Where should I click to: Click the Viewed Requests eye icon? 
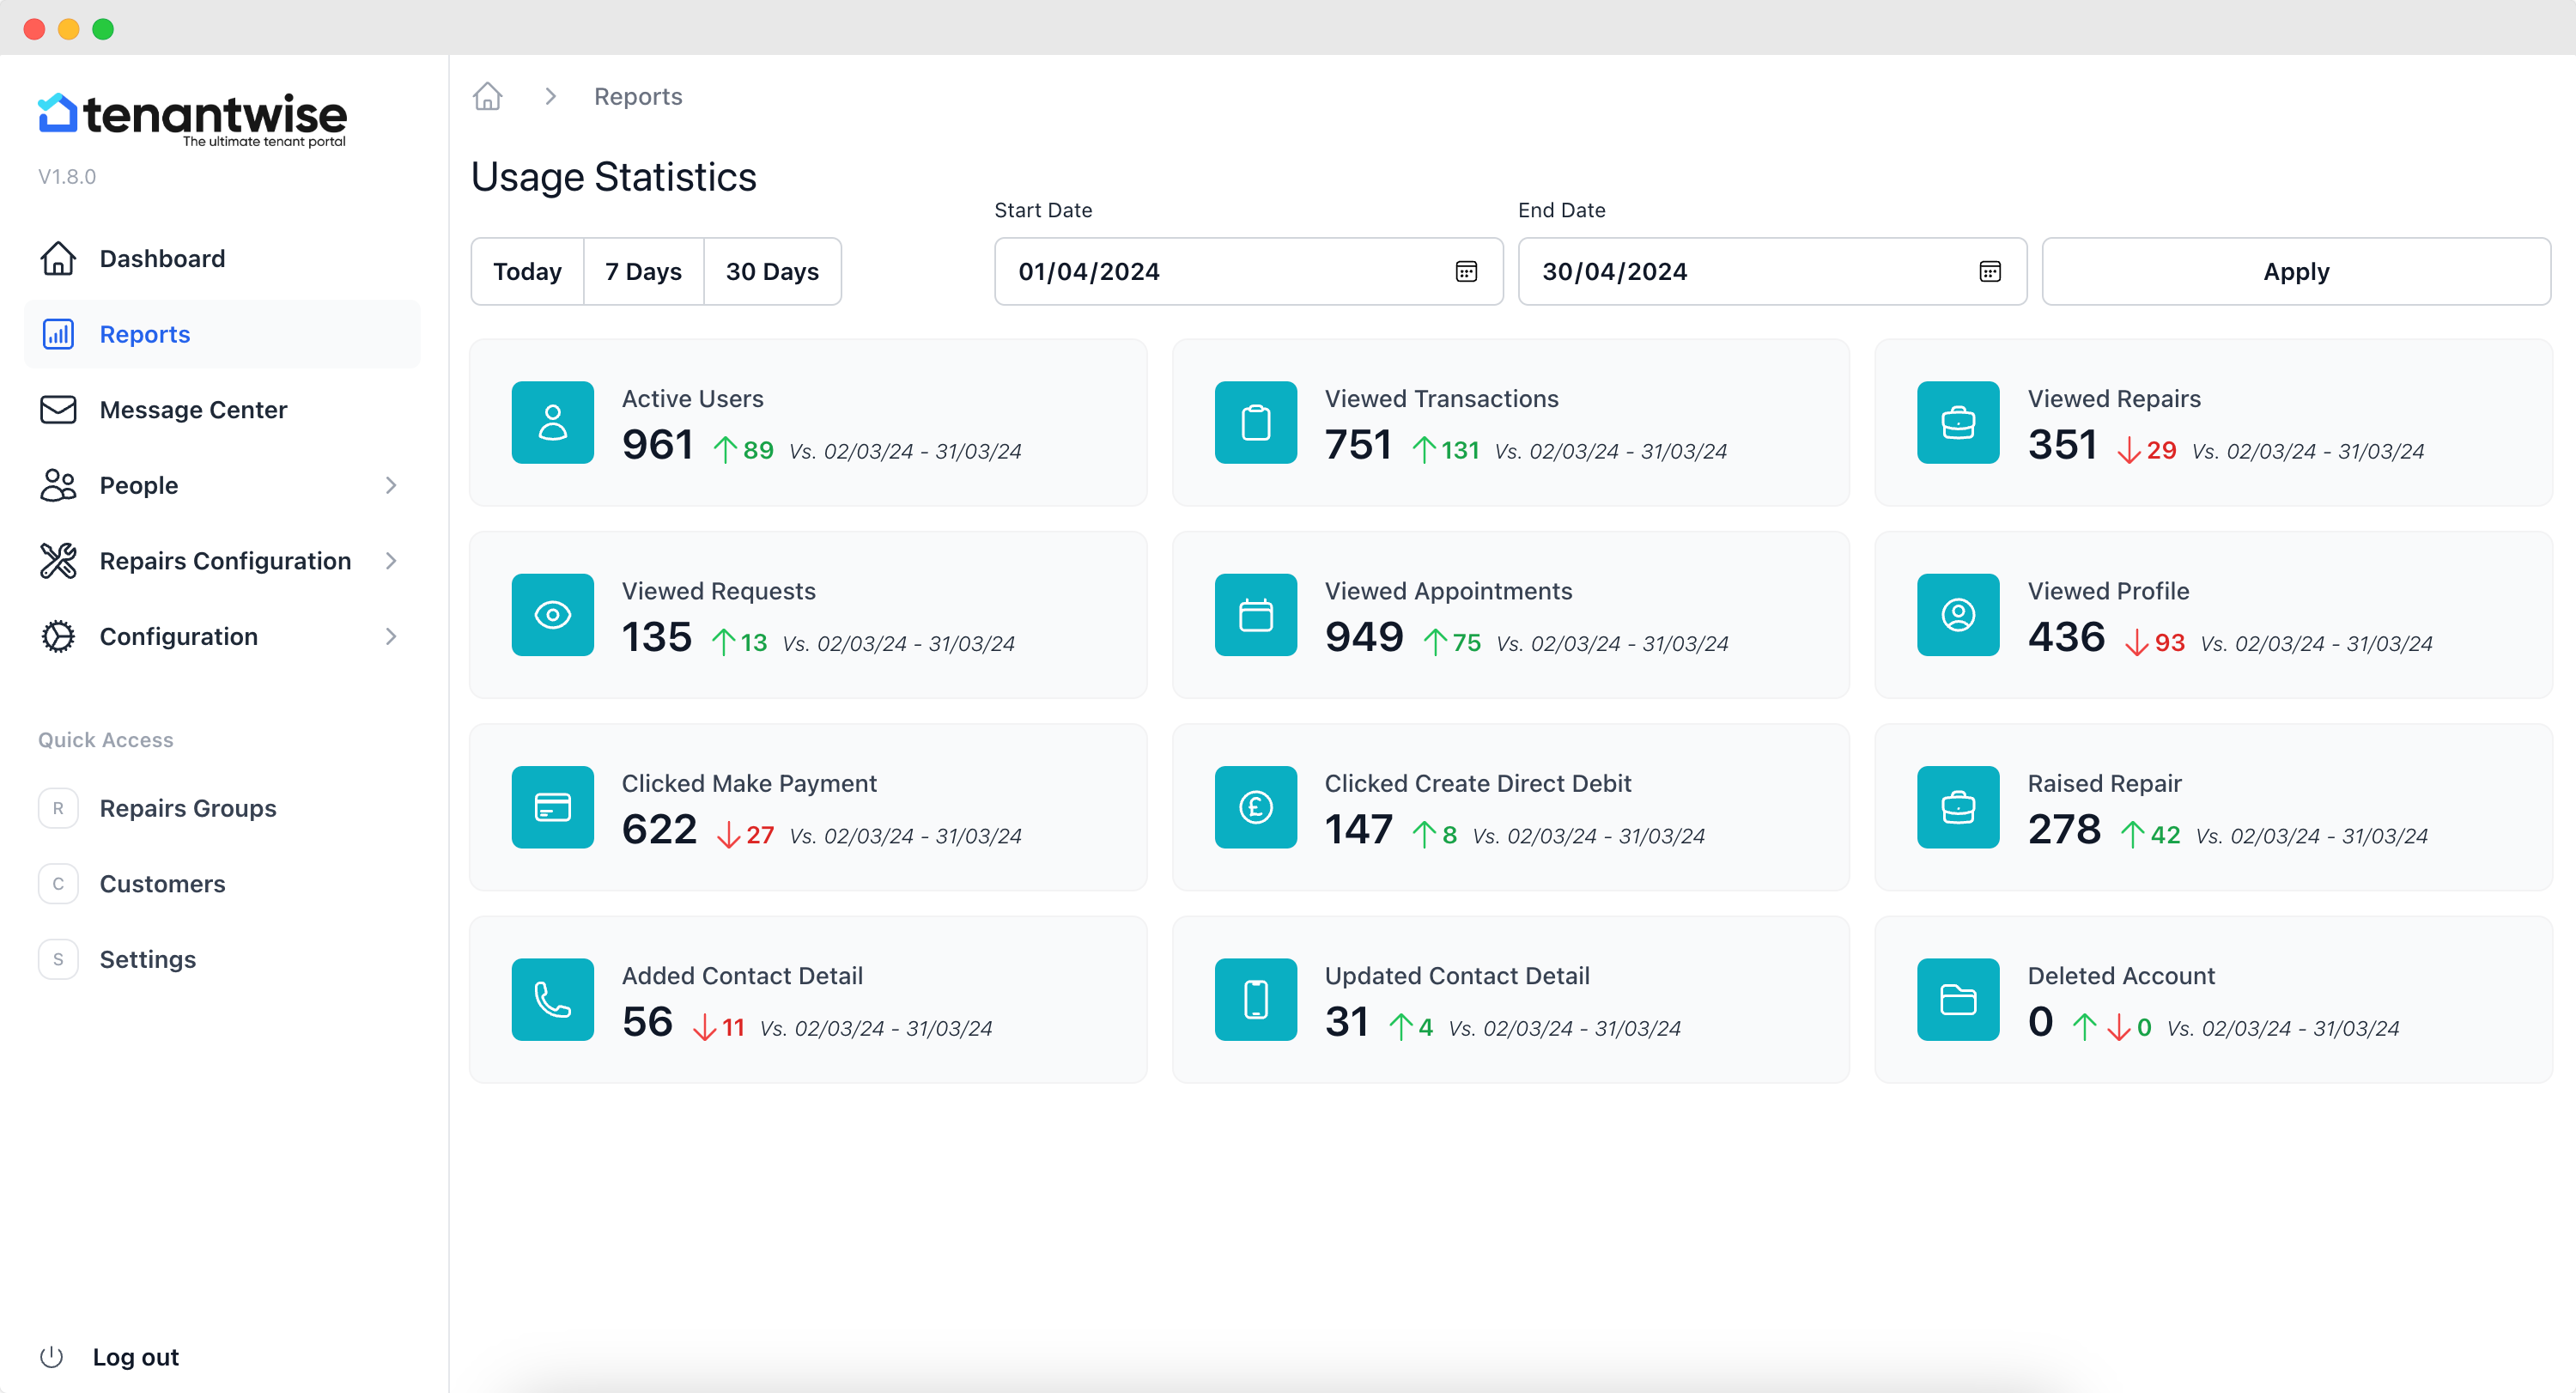click(552, 614)
